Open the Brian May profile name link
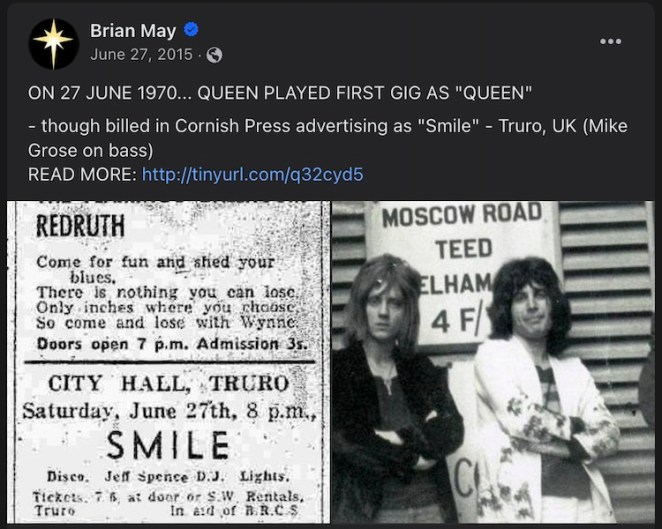This screenshot has width=662, height=529. coord(132,31)
